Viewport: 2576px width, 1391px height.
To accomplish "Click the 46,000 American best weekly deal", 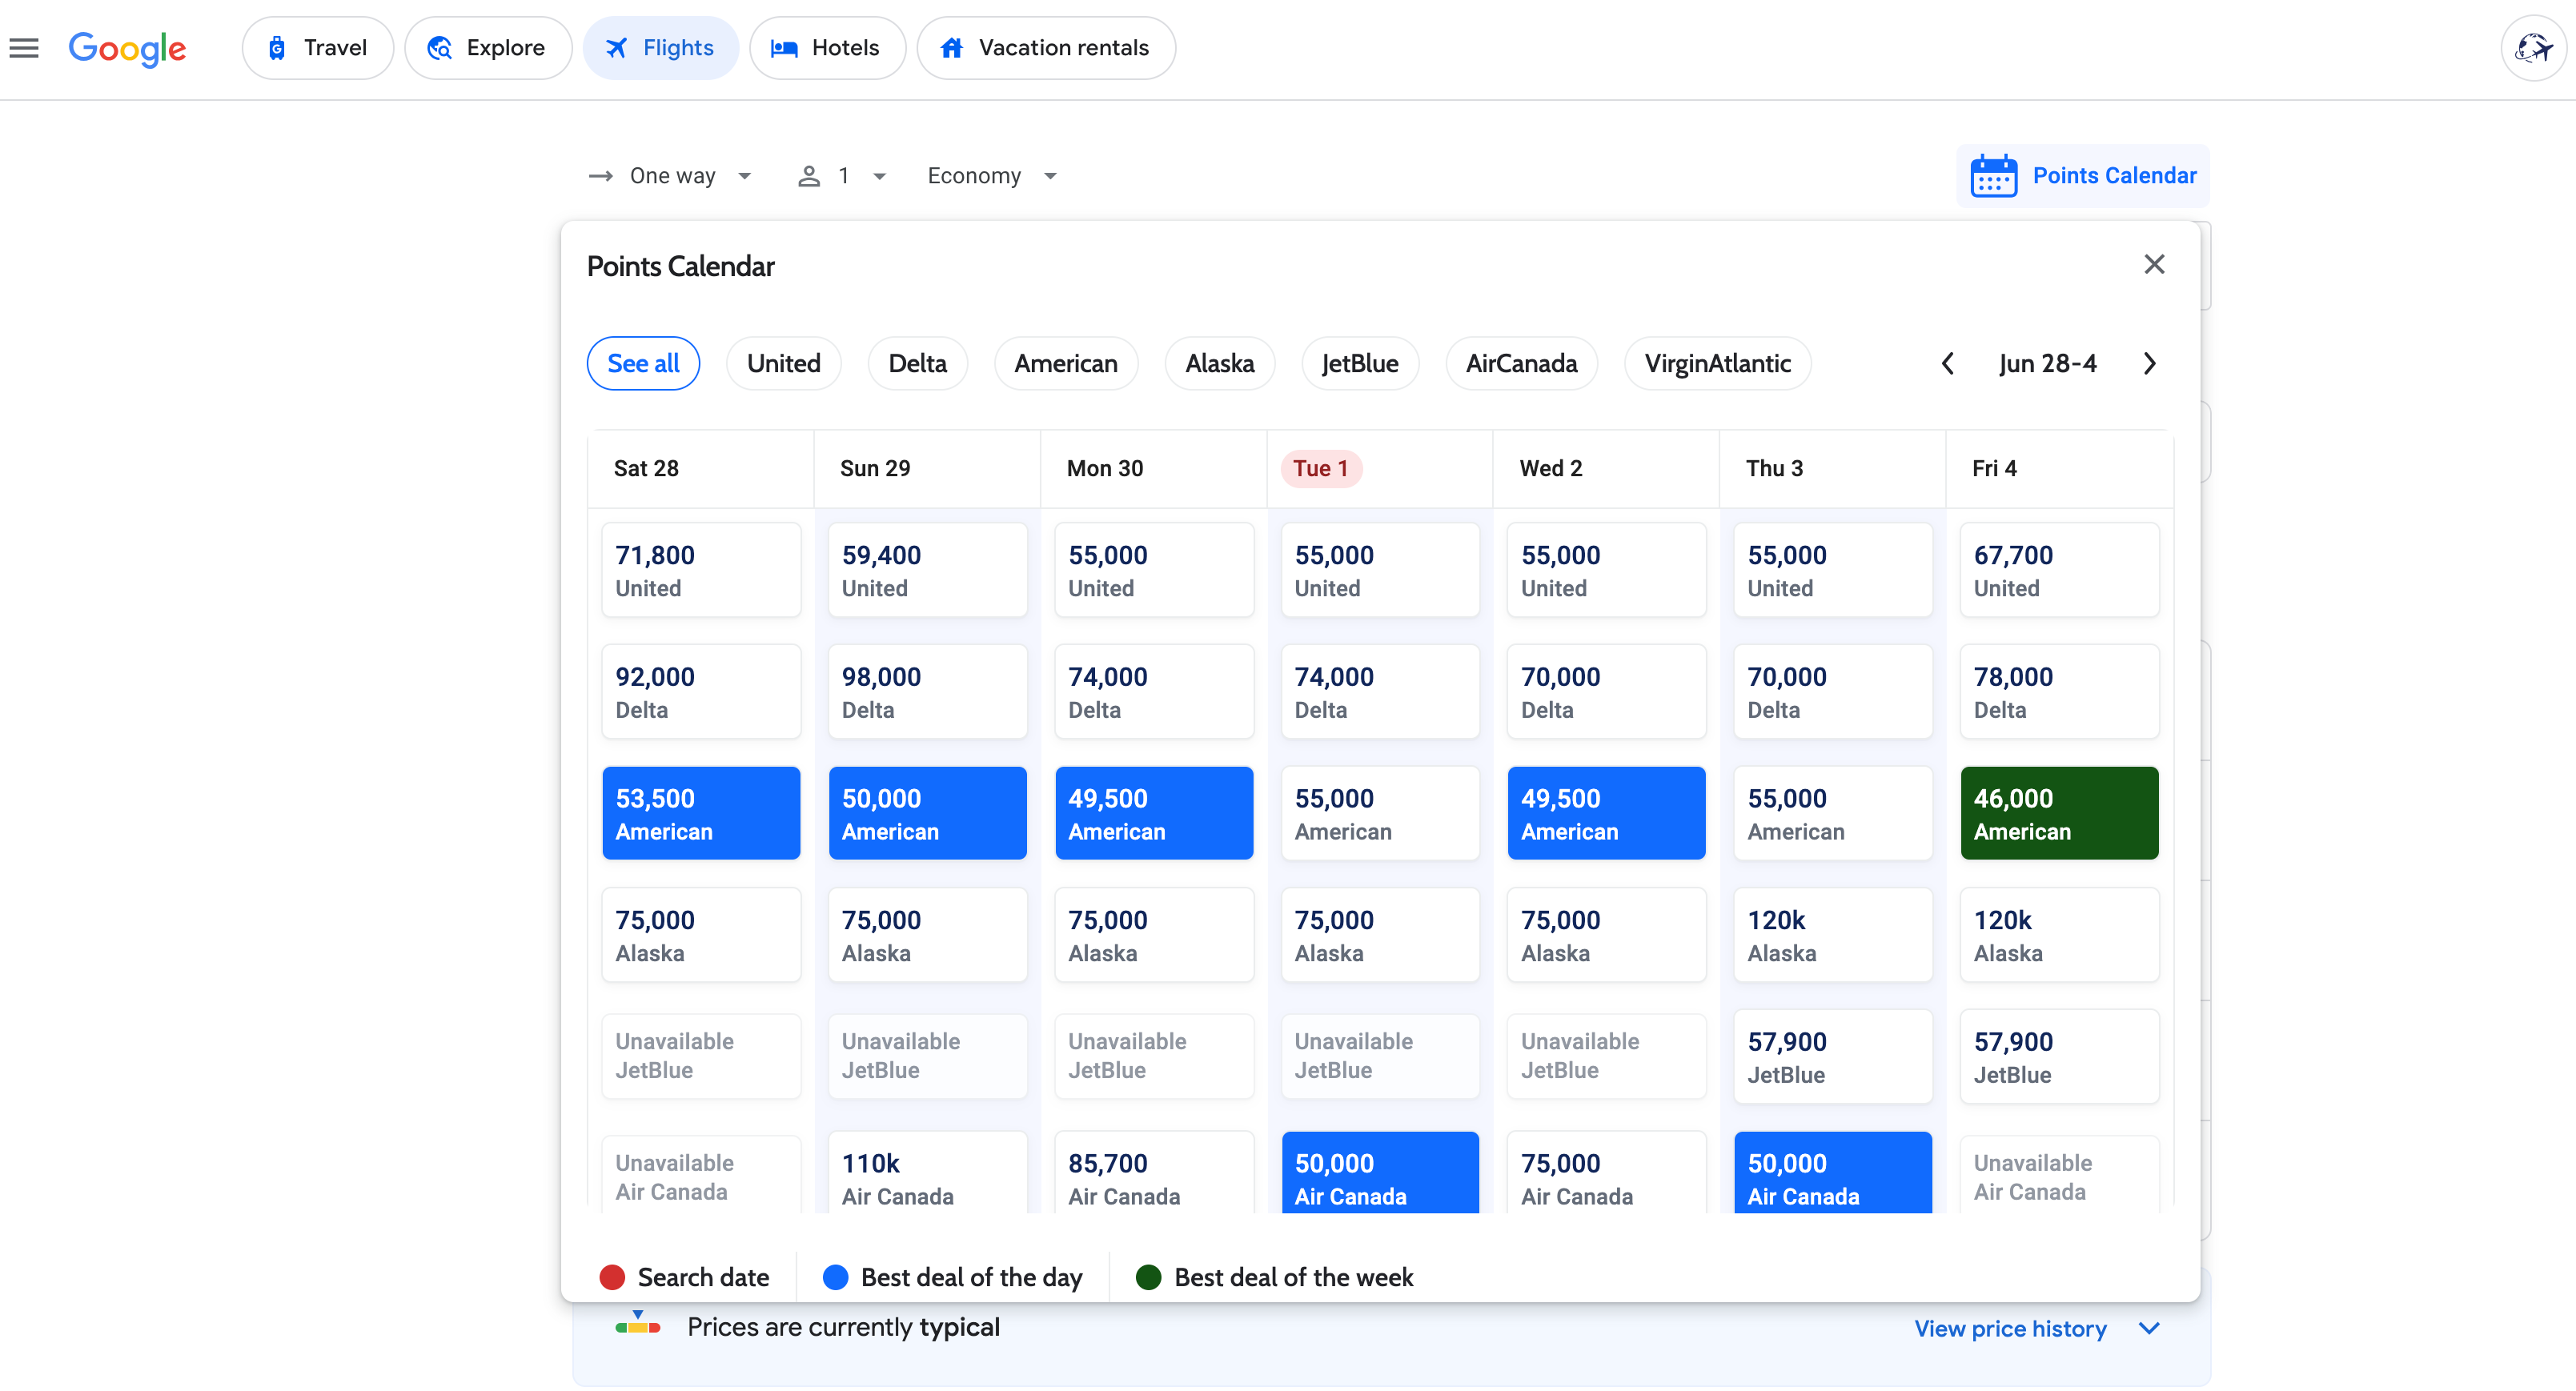I will [2059, 813].
